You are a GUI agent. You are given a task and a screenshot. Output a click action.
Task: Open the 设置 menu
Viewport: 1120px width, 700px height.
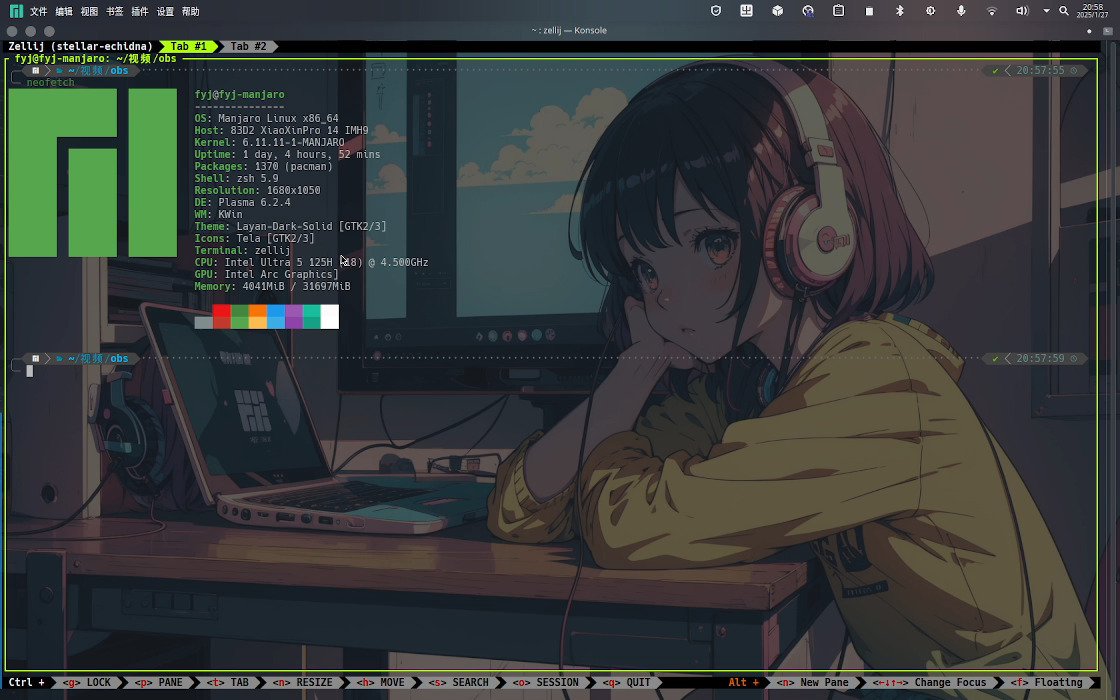pyautogui.click(x=165, y=11)
